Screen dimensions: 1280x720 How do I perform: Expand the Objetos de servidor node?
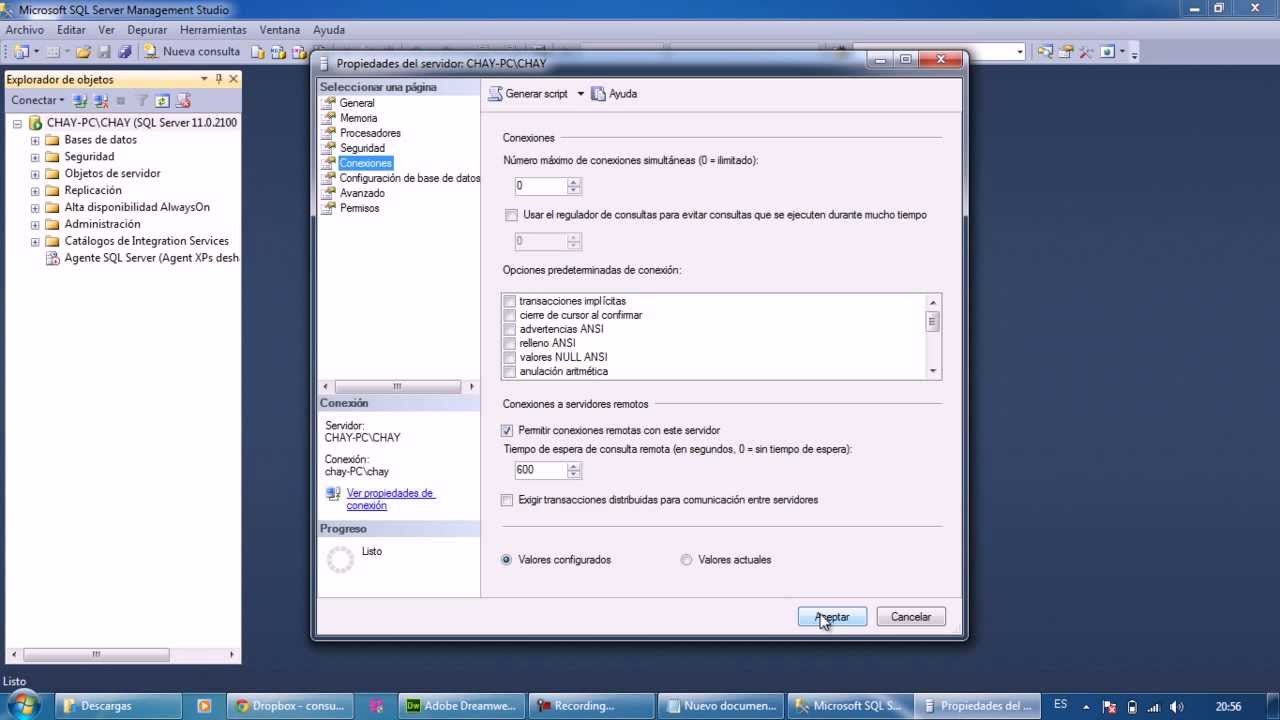point(35,174)
